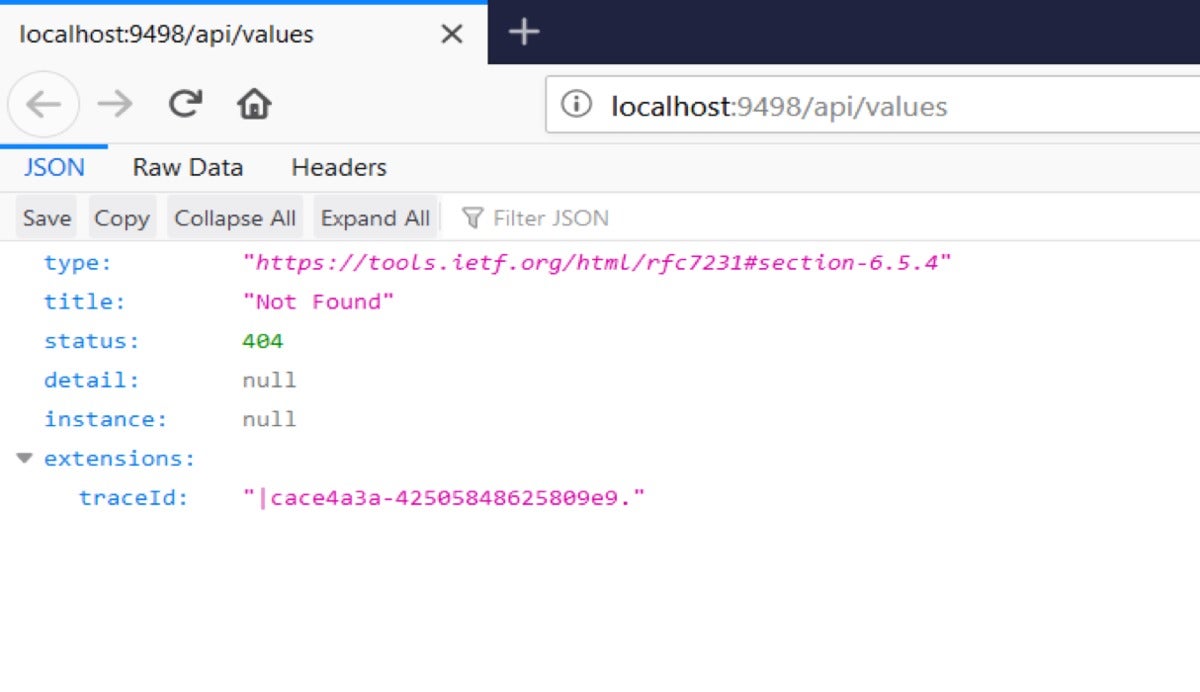Copy the JSON to the clipboard
Screen dimensions: 1200x692
[122, 218]
